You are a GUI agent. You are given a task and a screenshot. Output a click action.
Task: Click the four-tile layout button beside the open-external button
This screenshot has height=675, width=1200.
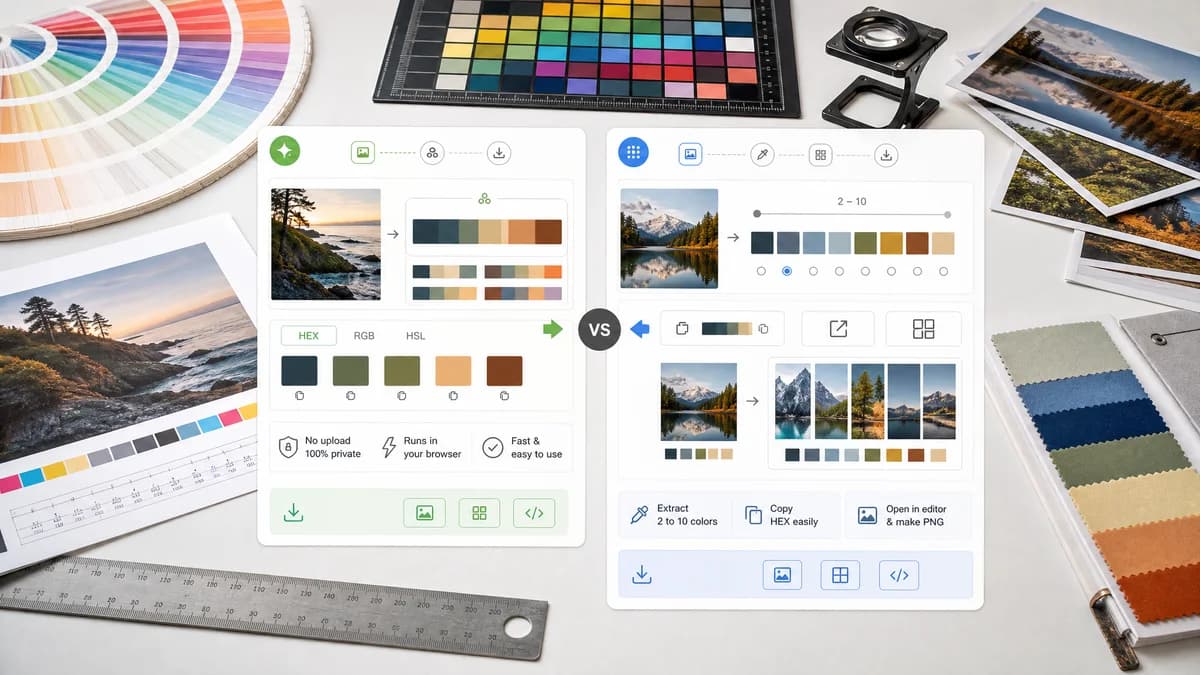point(924,328)
